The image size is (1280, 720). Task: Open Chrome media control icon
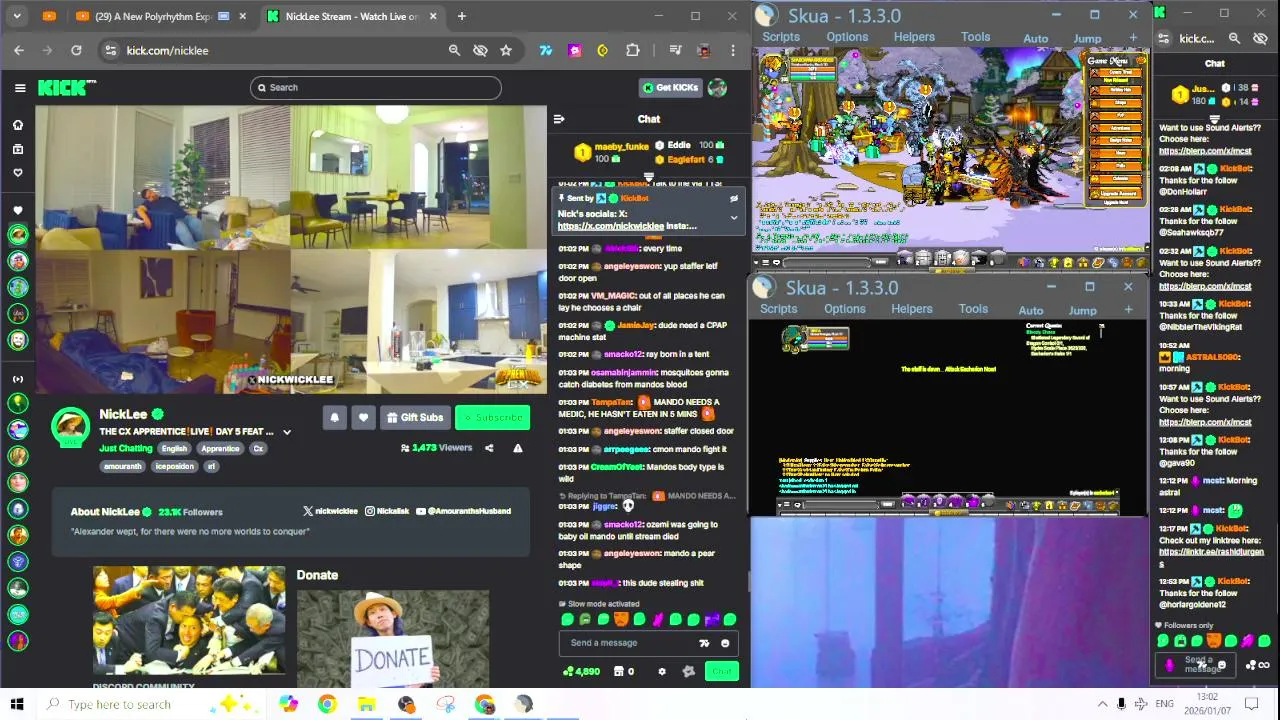676,50
